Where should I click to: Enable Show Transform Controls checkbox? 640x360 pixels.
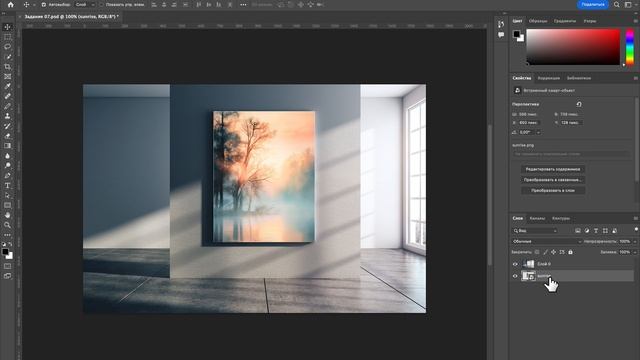[101, 4]
